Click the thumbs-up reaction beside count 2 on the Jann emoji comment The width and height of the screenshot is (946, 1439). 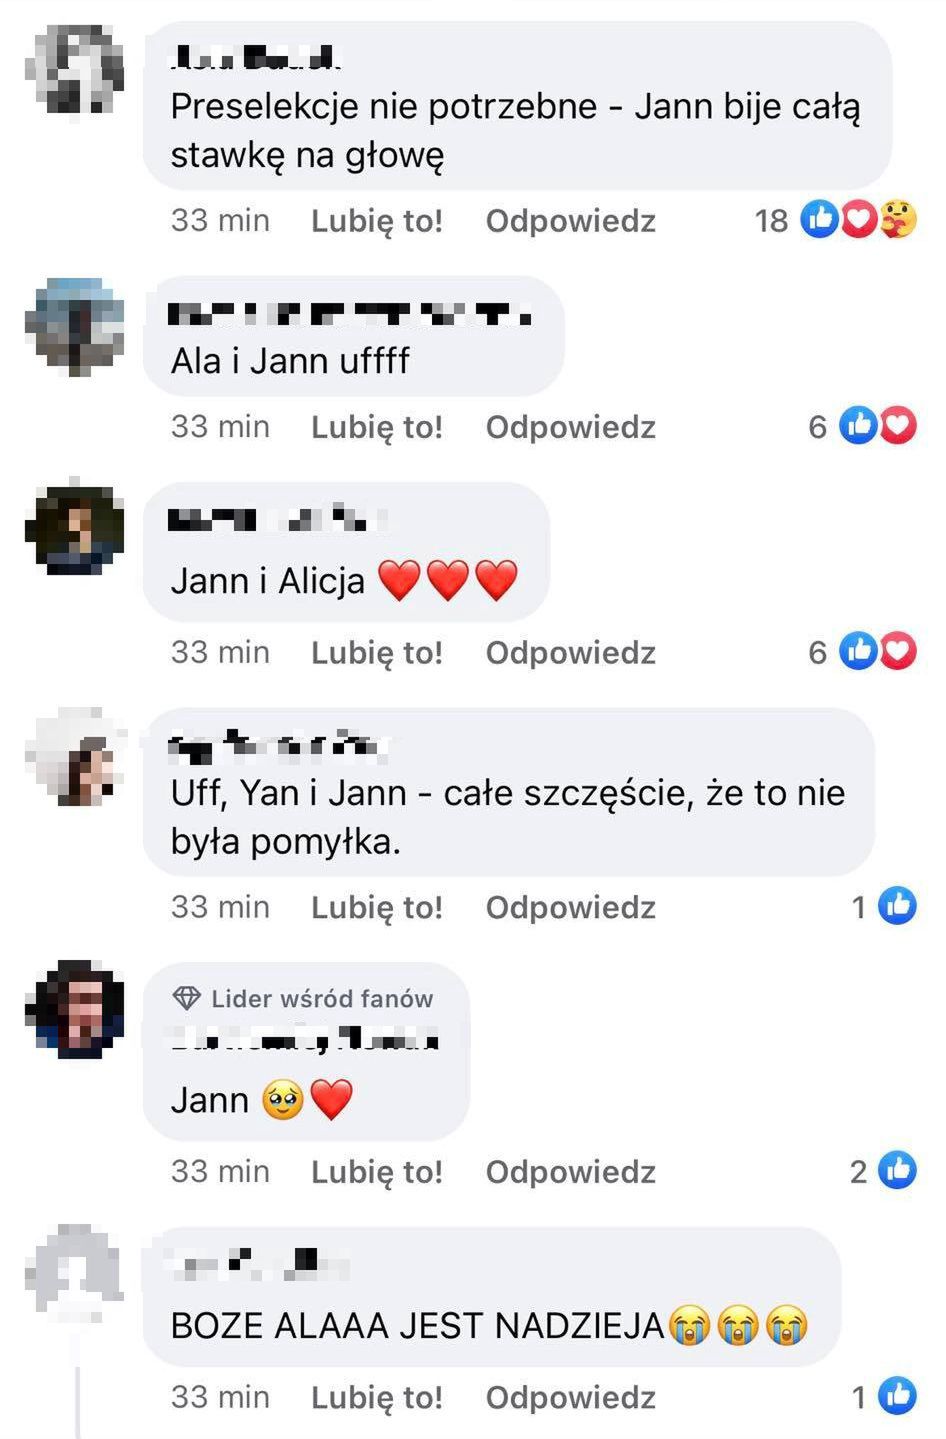pyautogui.click(x=897, y=1170)
